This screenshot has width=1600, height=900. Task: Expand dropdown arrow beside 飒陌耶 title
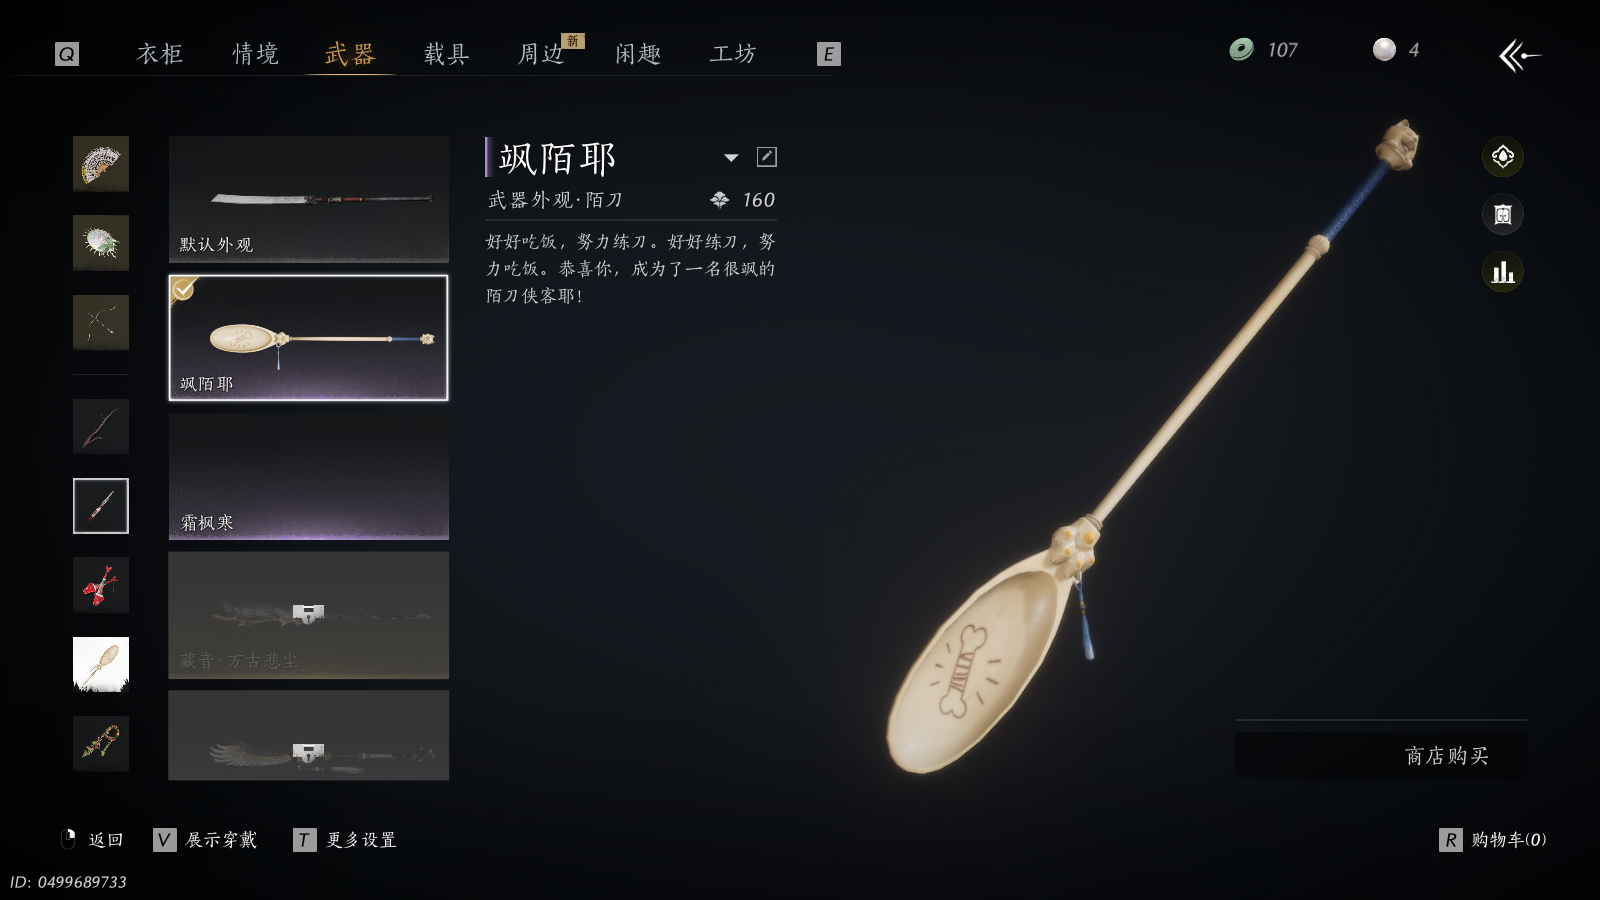731,158
